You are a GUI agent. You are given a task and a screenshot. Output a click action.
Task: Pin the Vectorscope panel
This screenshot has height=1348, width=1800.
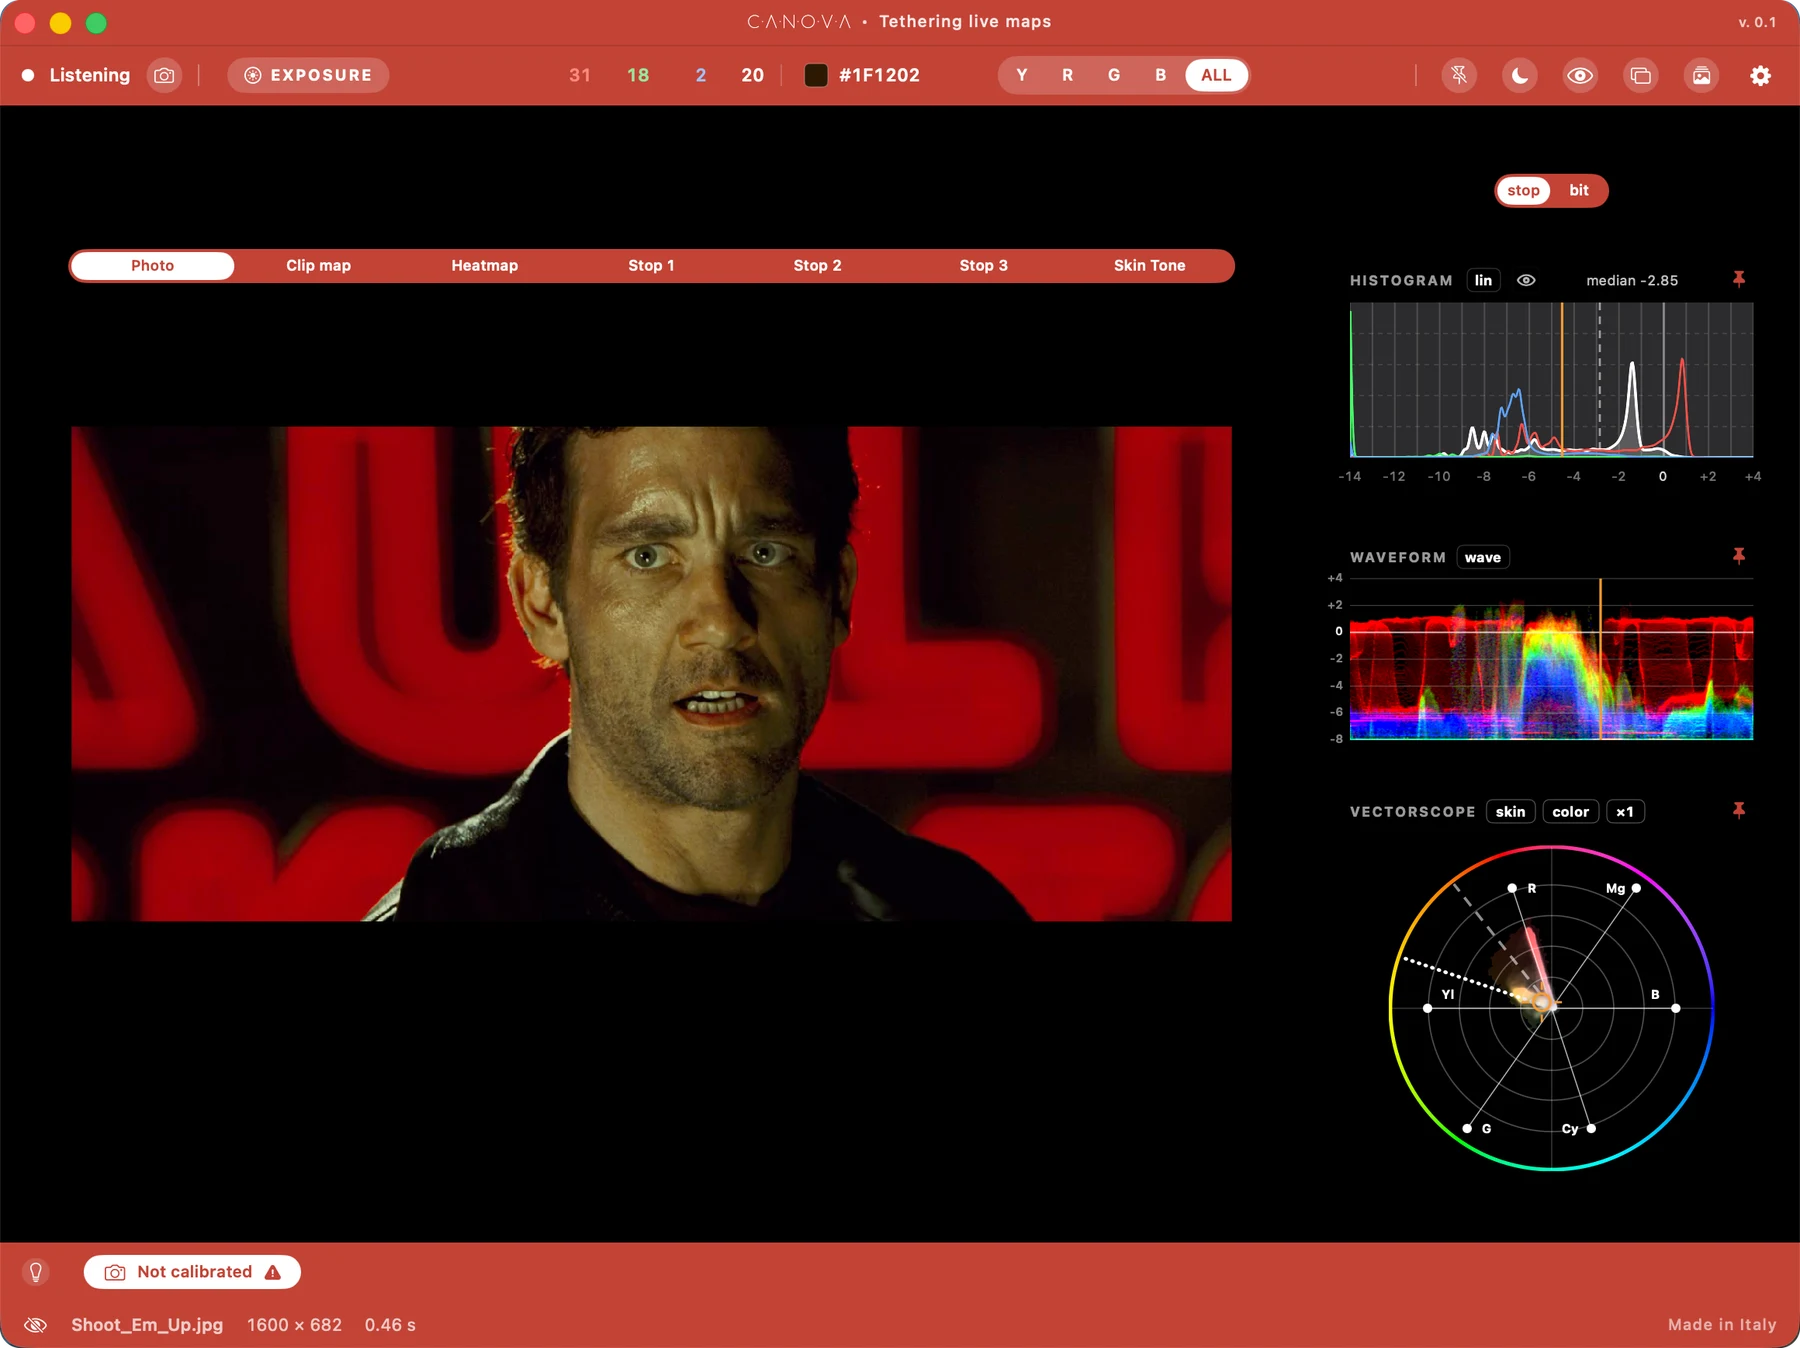(x=1739, y=810)
